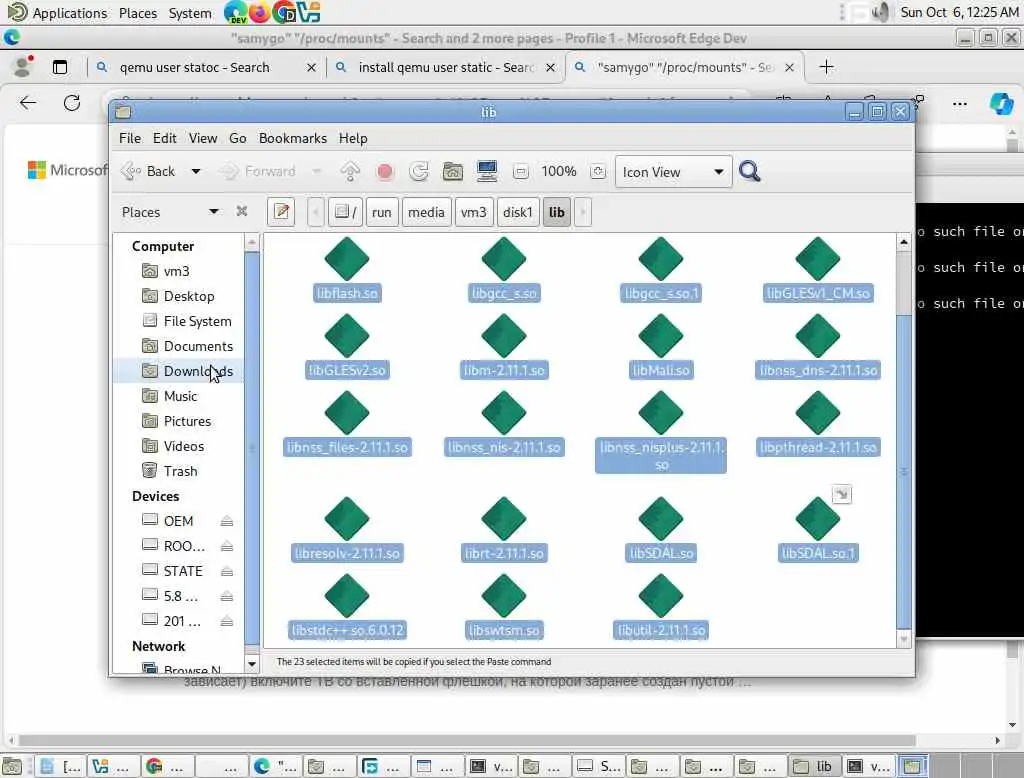Eject the ROO... device
Image resolution: width=1024 pixels, height=778 pixels.
pos(227,545)
